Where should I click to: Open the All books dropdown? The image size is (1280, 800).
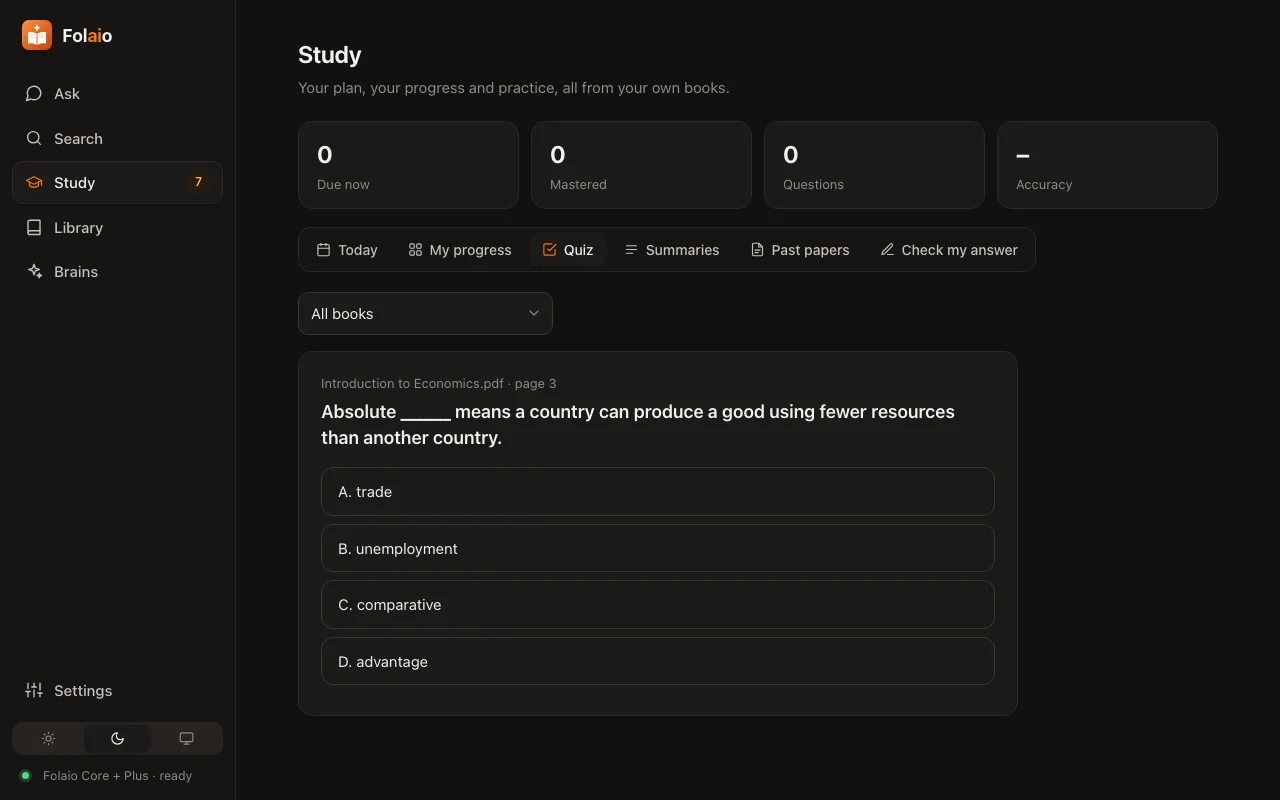tap(425, 313)
